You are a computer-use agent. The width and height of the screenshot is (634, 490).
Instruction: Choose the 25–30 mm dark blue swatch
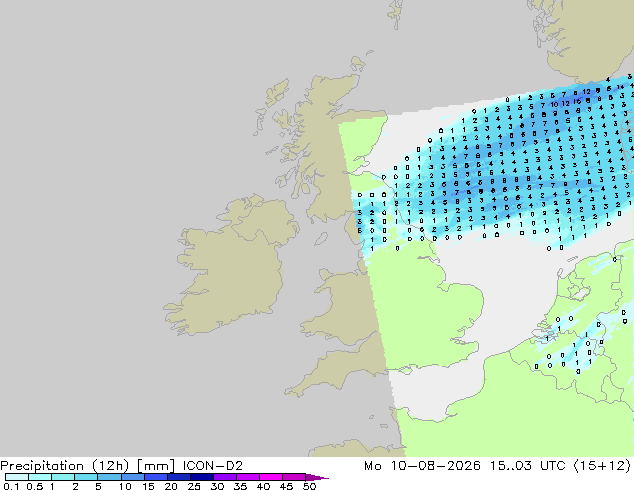pyautogui.click(x=201, y=477)
